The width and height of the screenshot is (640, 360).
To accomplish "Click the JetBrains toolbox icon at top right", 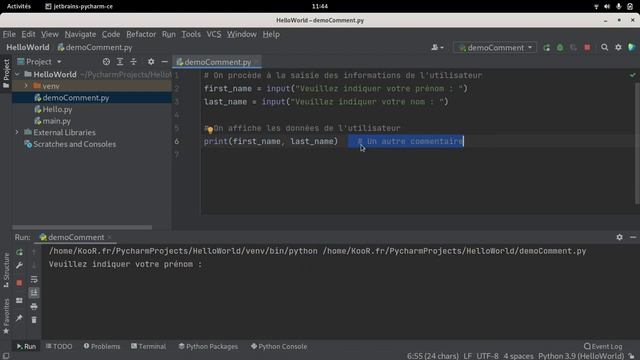I will [x=632, y=47].
